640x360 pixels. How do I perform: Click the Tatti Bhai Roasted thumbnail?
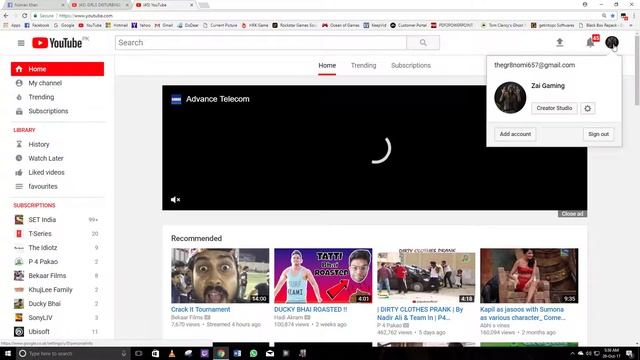pyautogui.click(x=323, y=276)
